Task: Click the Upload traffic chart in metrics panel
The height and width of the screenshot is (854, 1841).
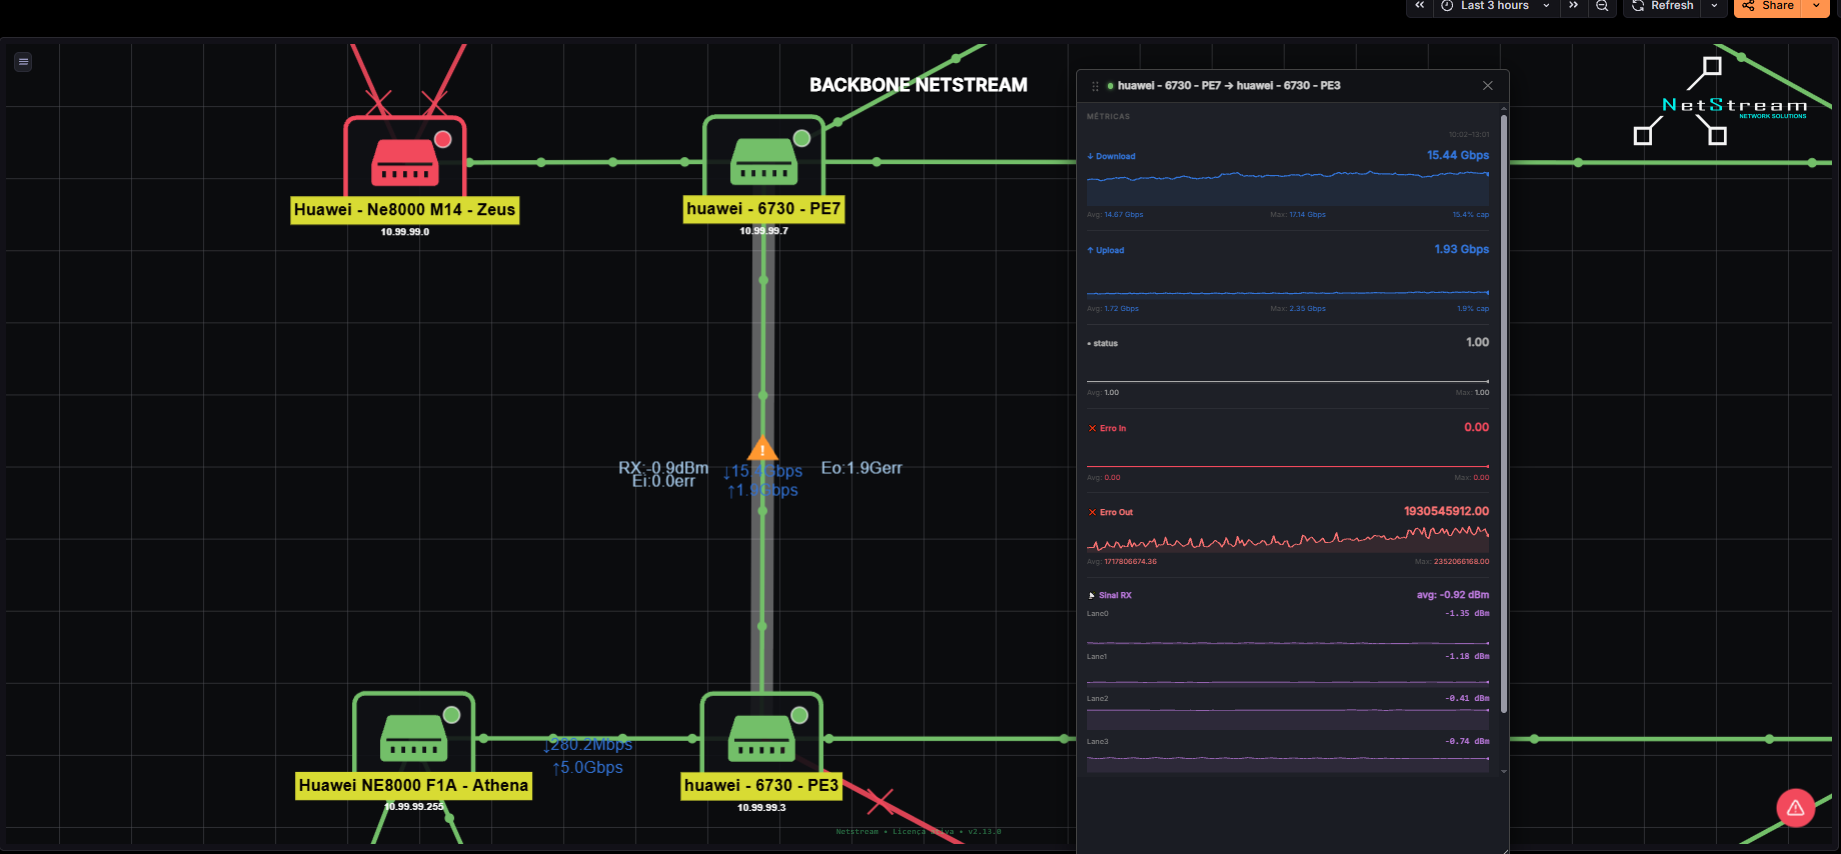Action: pyautogui.click(x=1288, y=284)
